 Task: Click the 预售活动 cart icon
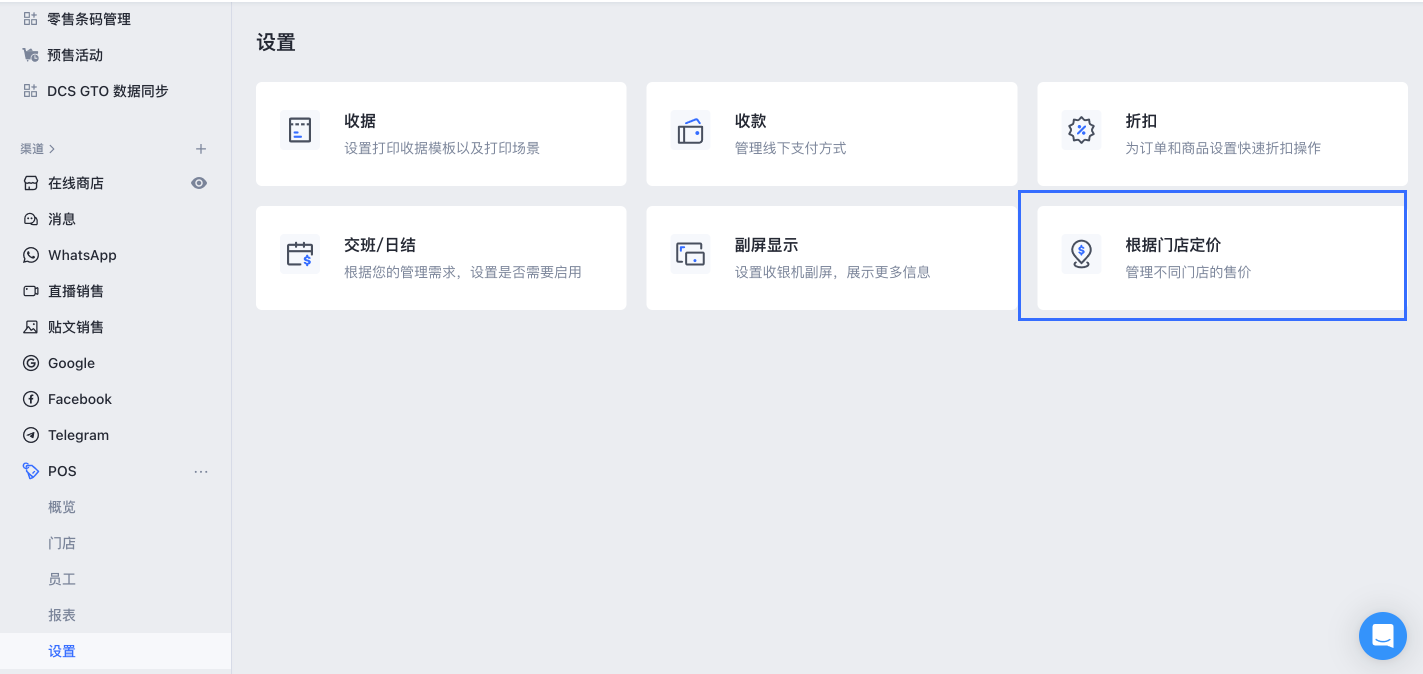[x=30, y=55]
